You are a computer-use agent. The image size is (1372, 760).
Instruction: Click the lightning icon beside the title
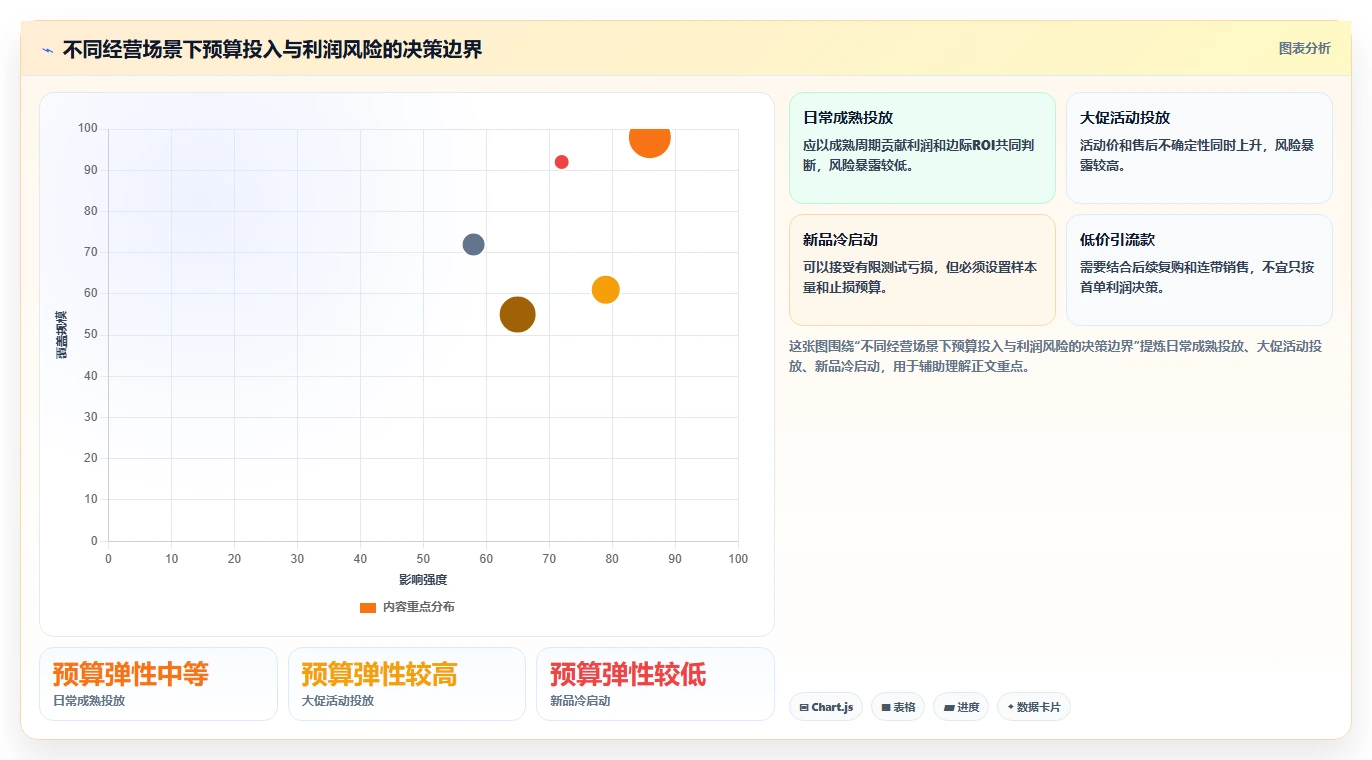click(x=47, y=50)
